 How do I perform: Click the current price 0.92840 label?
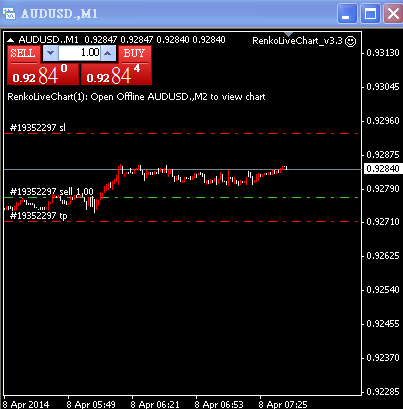click(x=383, y=169)
